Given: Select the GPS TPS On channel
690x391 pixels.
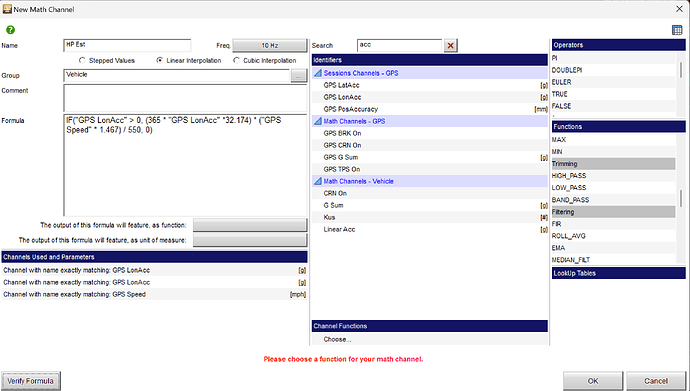Looking at the screenshot, I should [429, 169].
